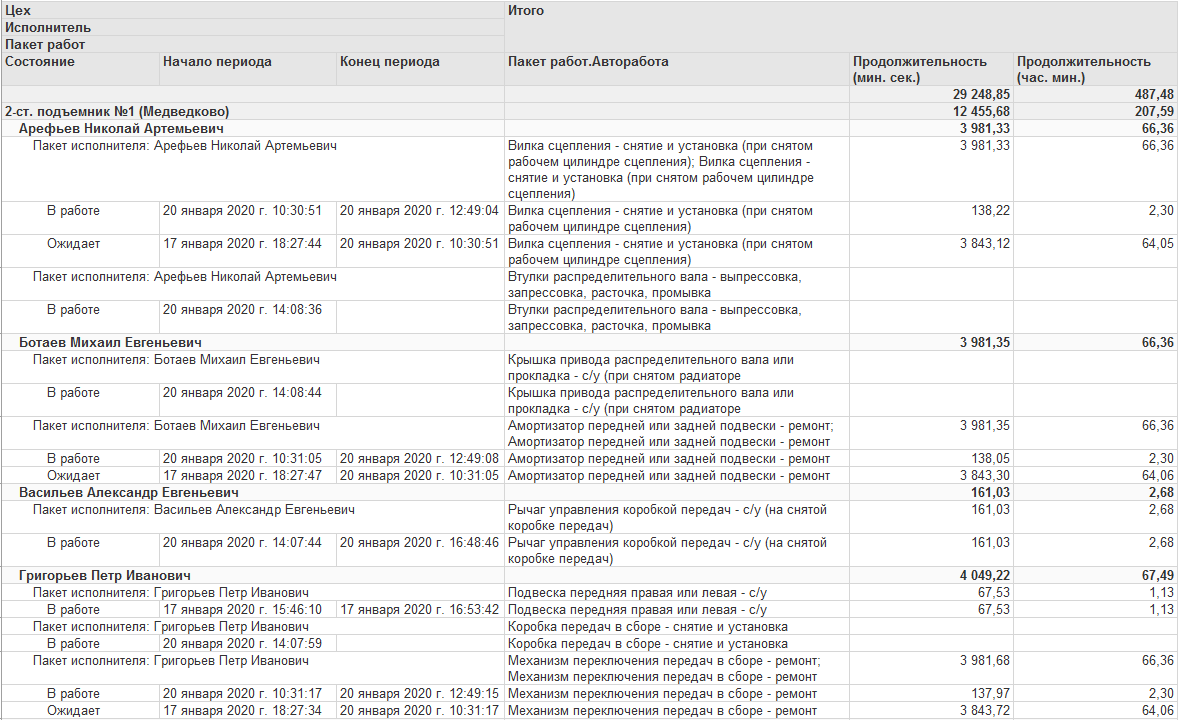1179x720 pixels.
Task: Select start time '17 января 2020 г. 18:27:44'
Action: click(242, 244)
